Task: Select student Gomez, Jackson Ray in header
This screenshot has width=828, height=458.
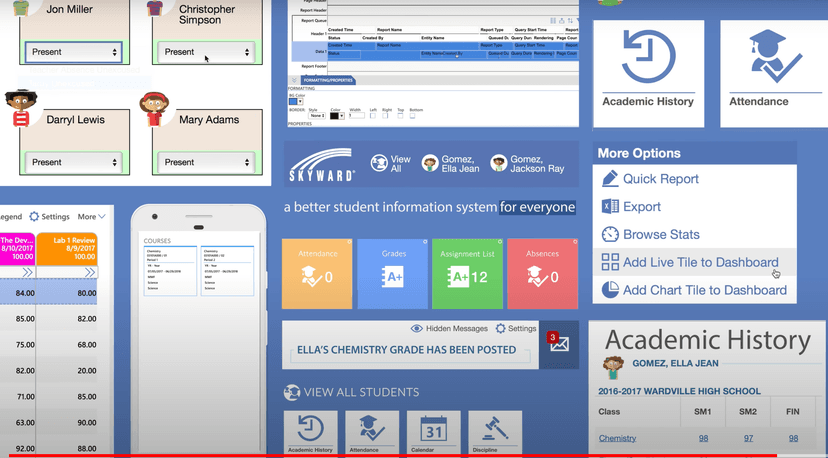Action: click(x=527, y=164)
